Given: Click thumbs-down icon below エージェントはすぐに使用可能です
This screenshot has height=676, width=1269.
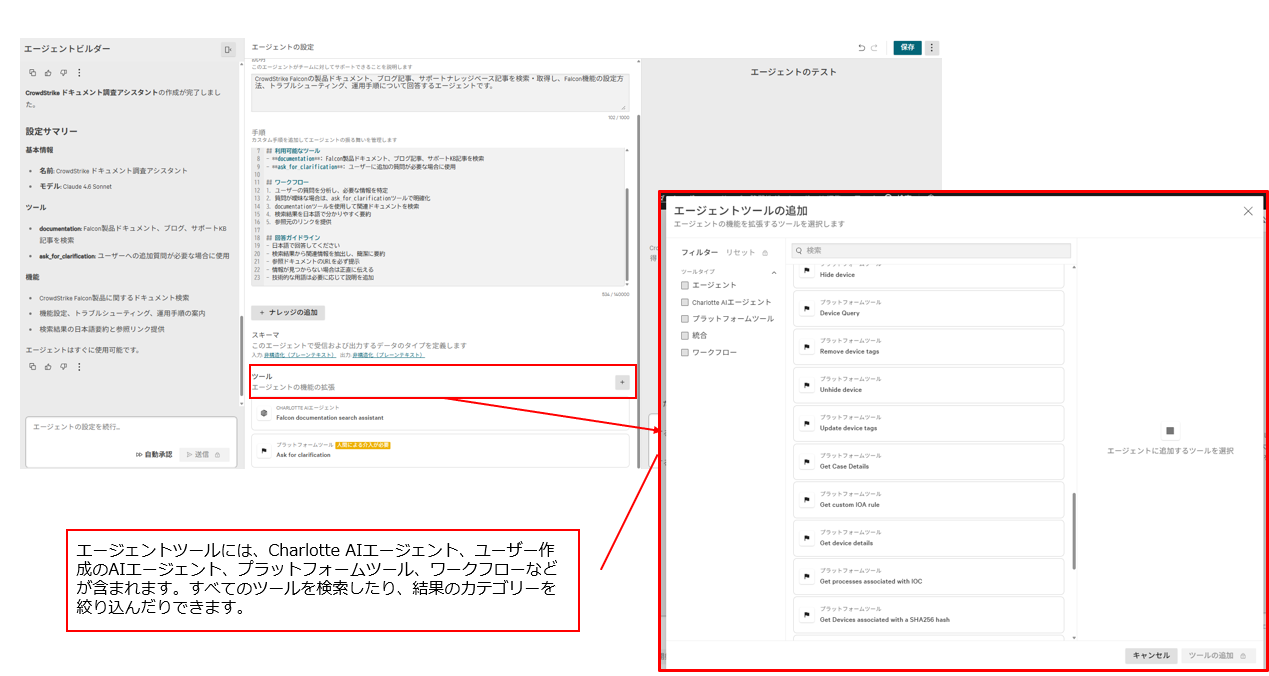Looking at the screenshot, I should coord(64,367).
